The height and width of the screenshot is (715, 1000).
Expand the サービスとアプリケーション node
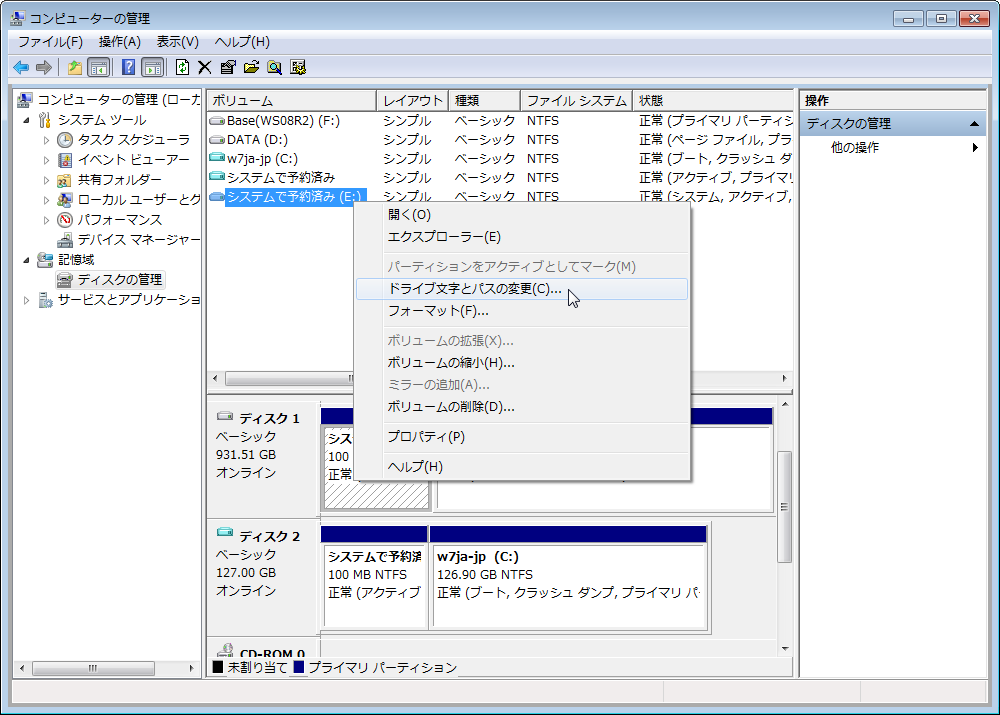click(x=26, y=300)
